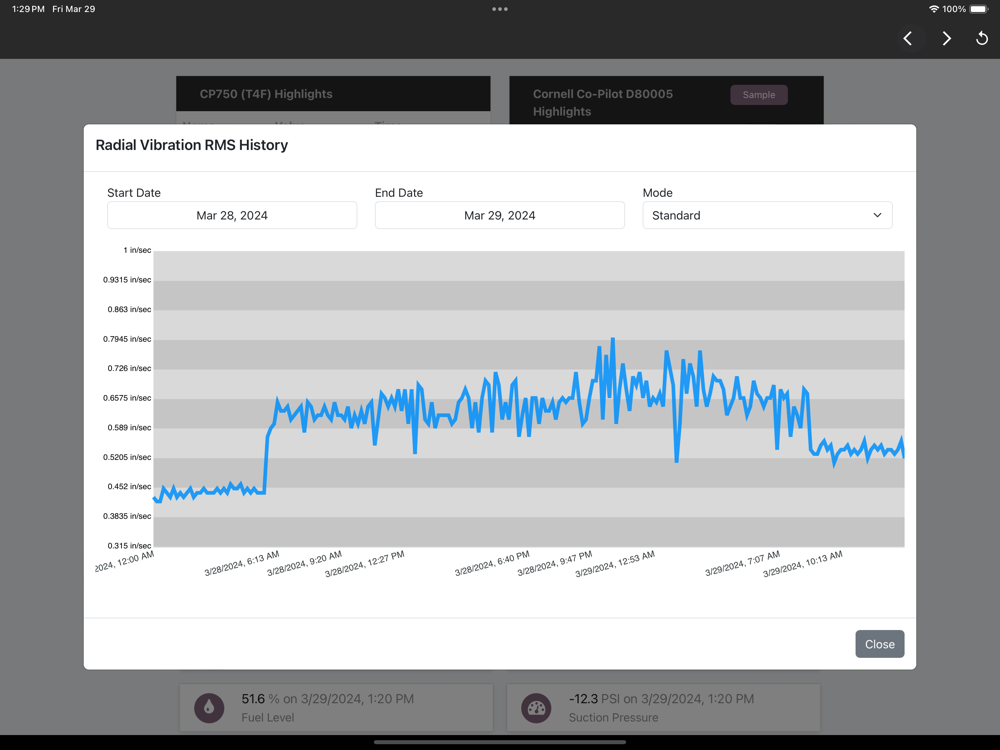1000x750 pixels.
Task: Open the End Date field Mar 29, 2024
Action: pyautogui.click(x=500, y=215)
